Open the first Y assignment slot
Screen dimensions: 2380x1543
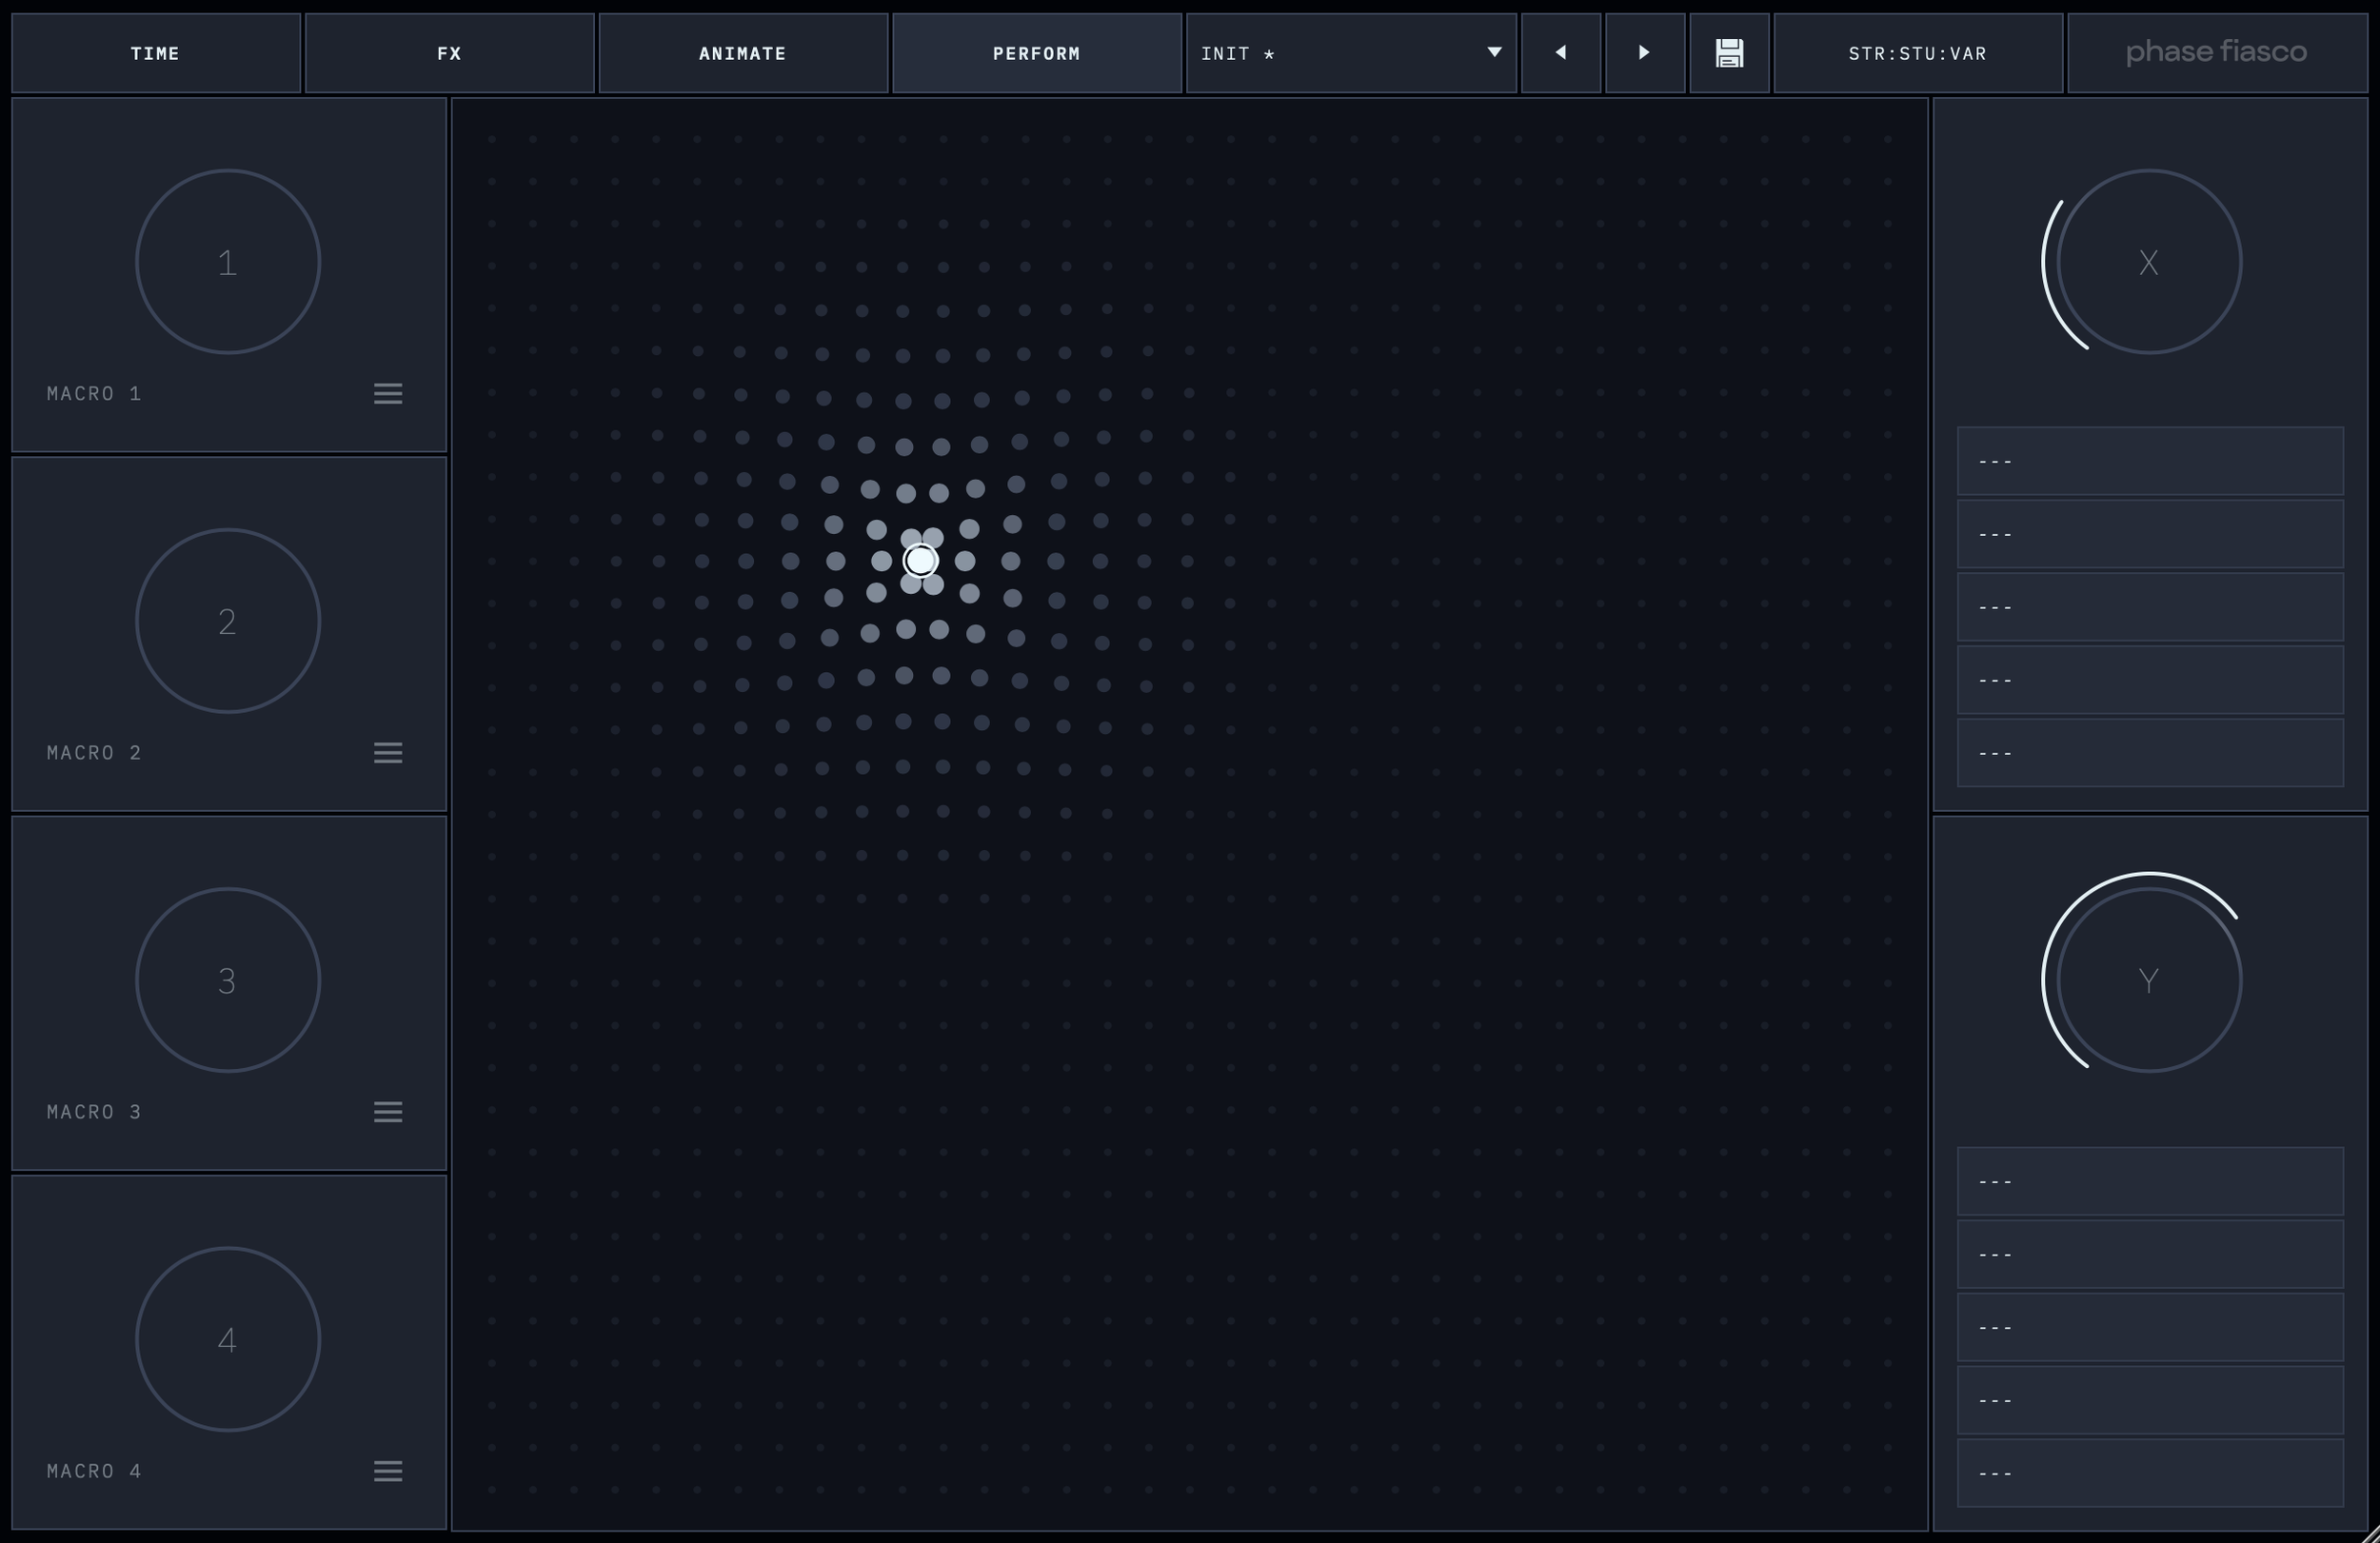coord(2150,1181)
